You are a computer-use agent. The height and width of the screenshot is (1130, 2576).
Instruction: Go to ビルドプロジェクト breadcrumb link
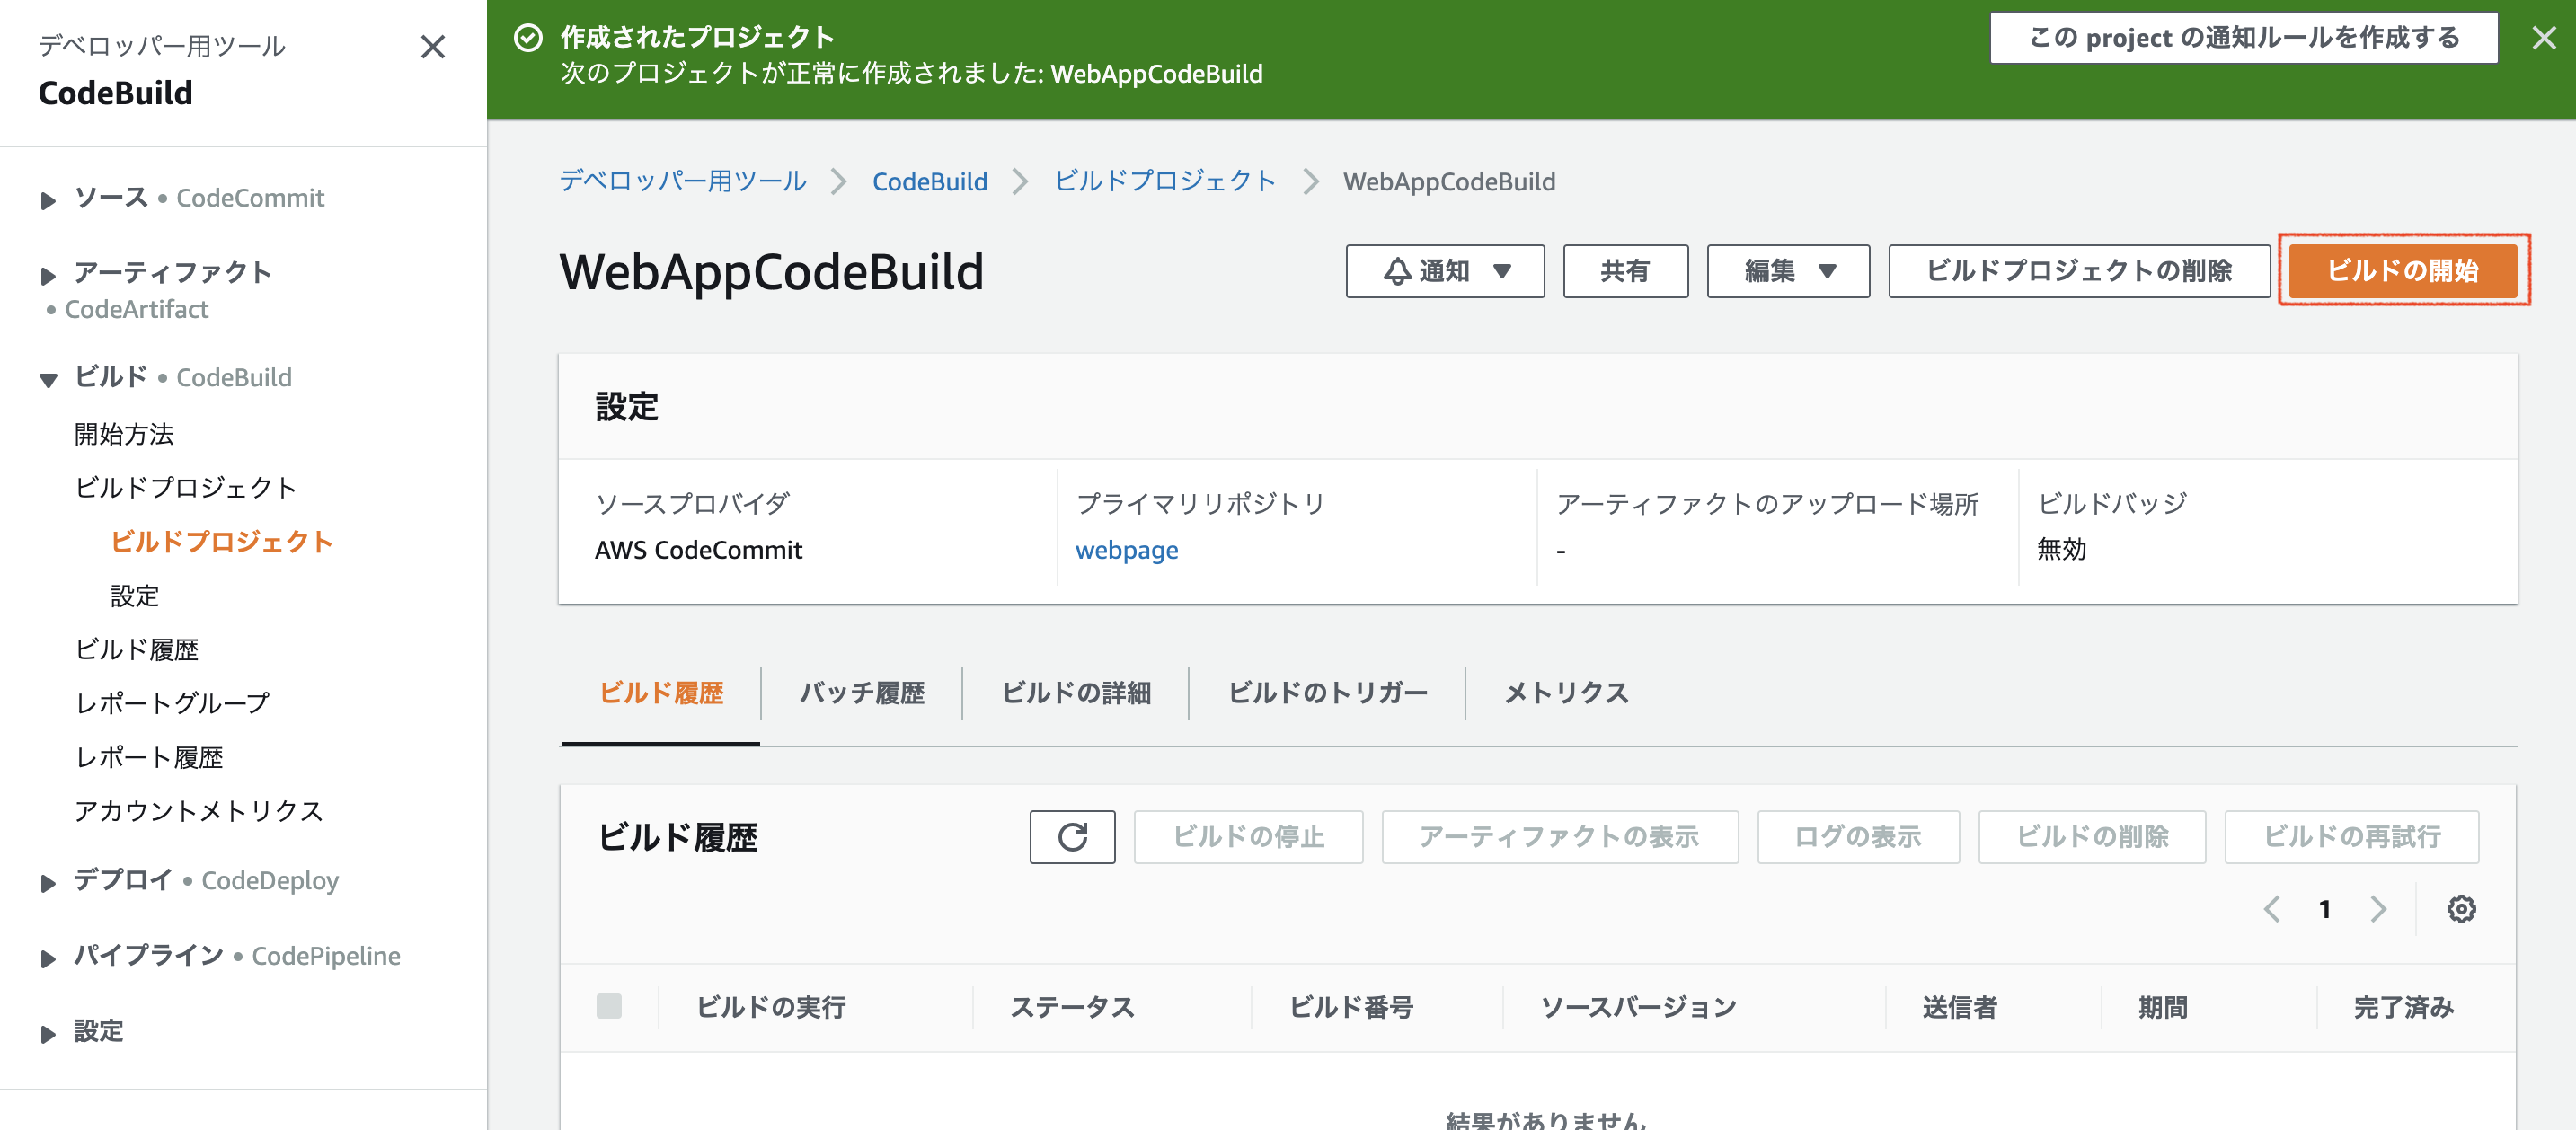[x=1165, y=181]
